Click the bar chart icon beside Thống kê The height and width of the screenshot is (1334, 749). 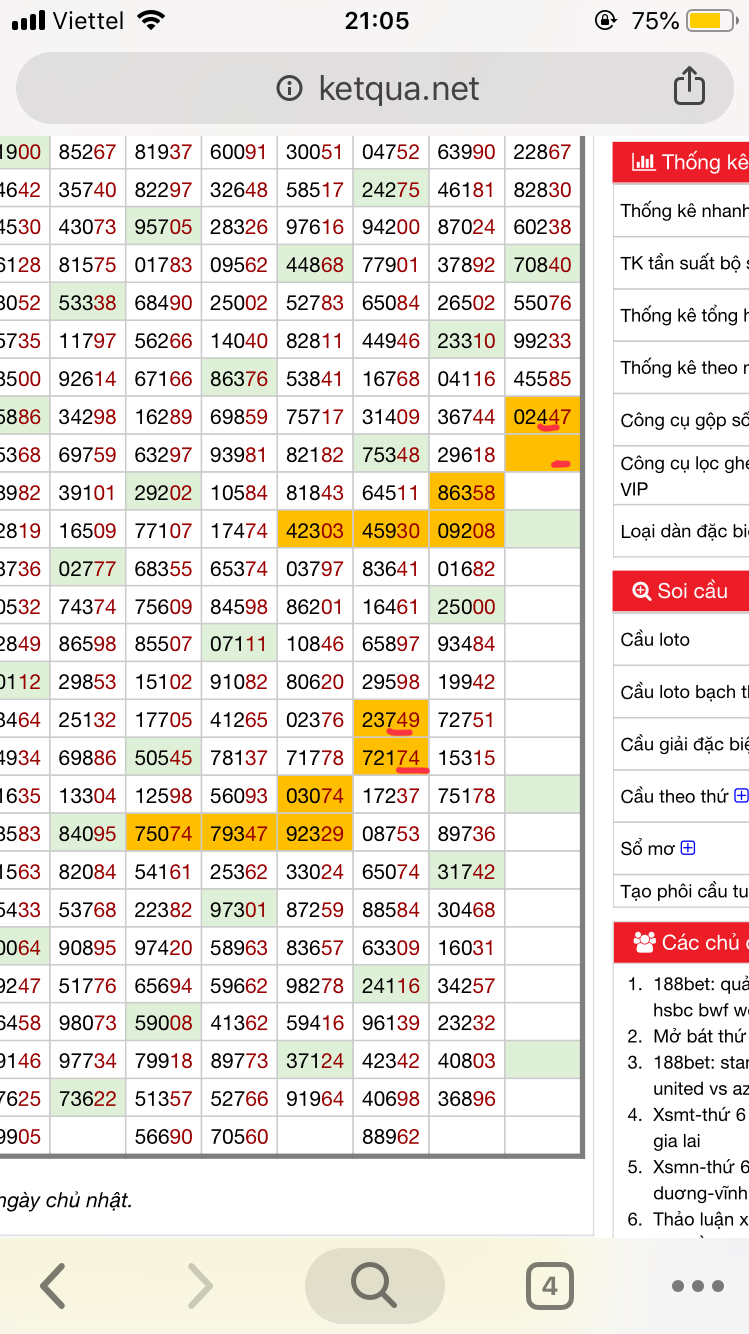[x=643, y=162]
